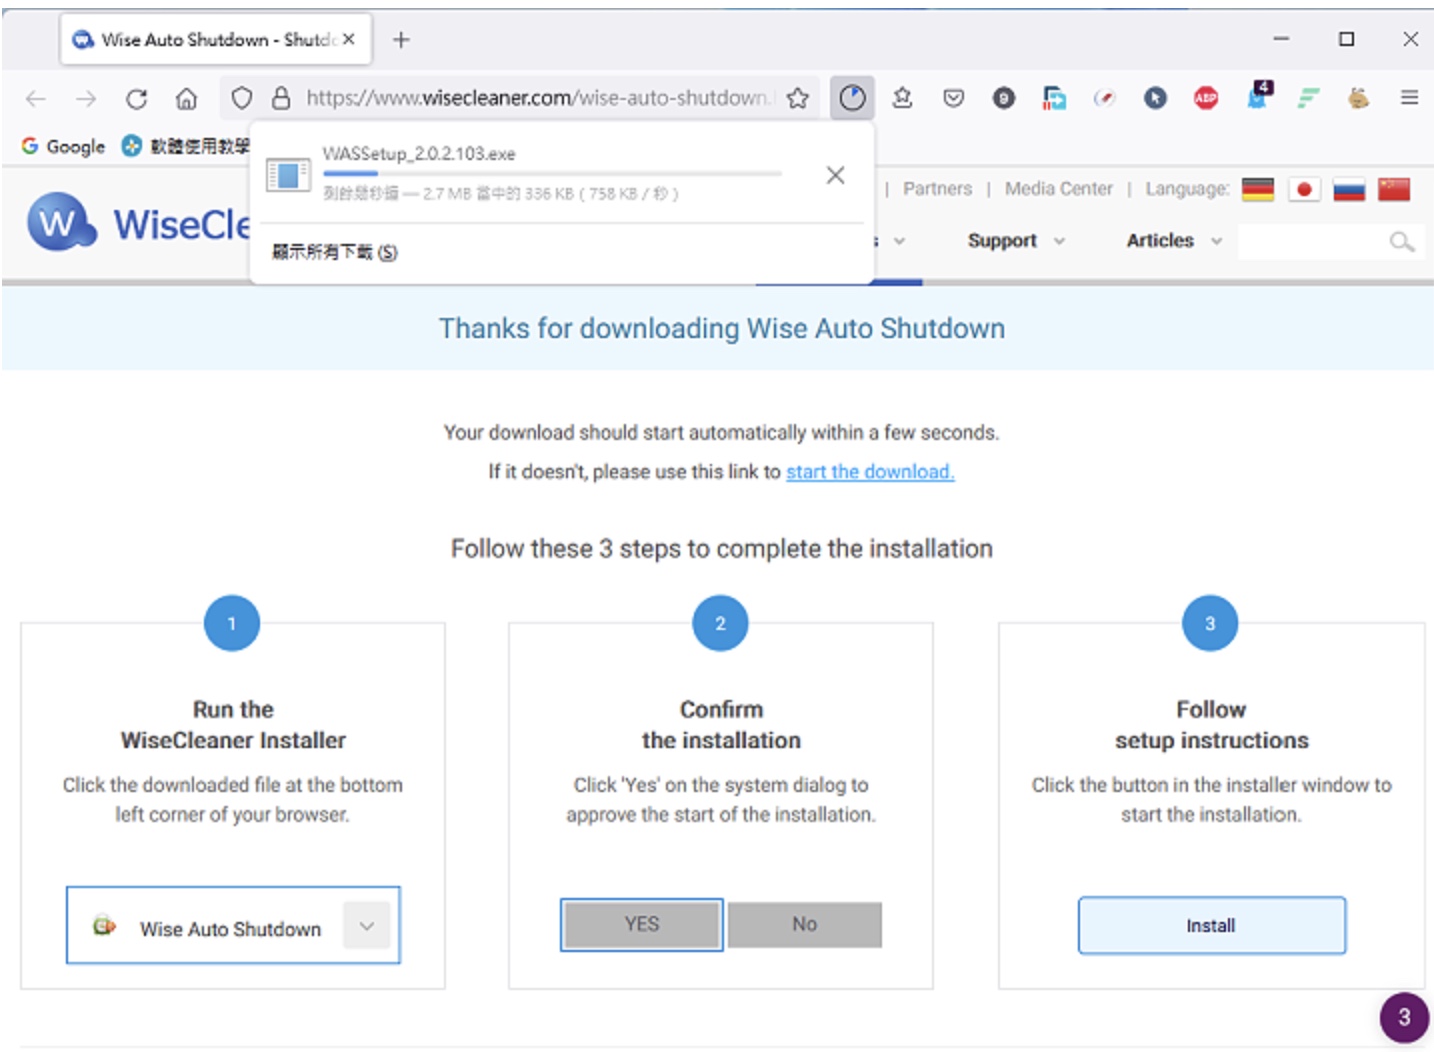The image size is (1434, 1052).
Task: Click the site search magnifier icon
Action: coord(1401,241)
